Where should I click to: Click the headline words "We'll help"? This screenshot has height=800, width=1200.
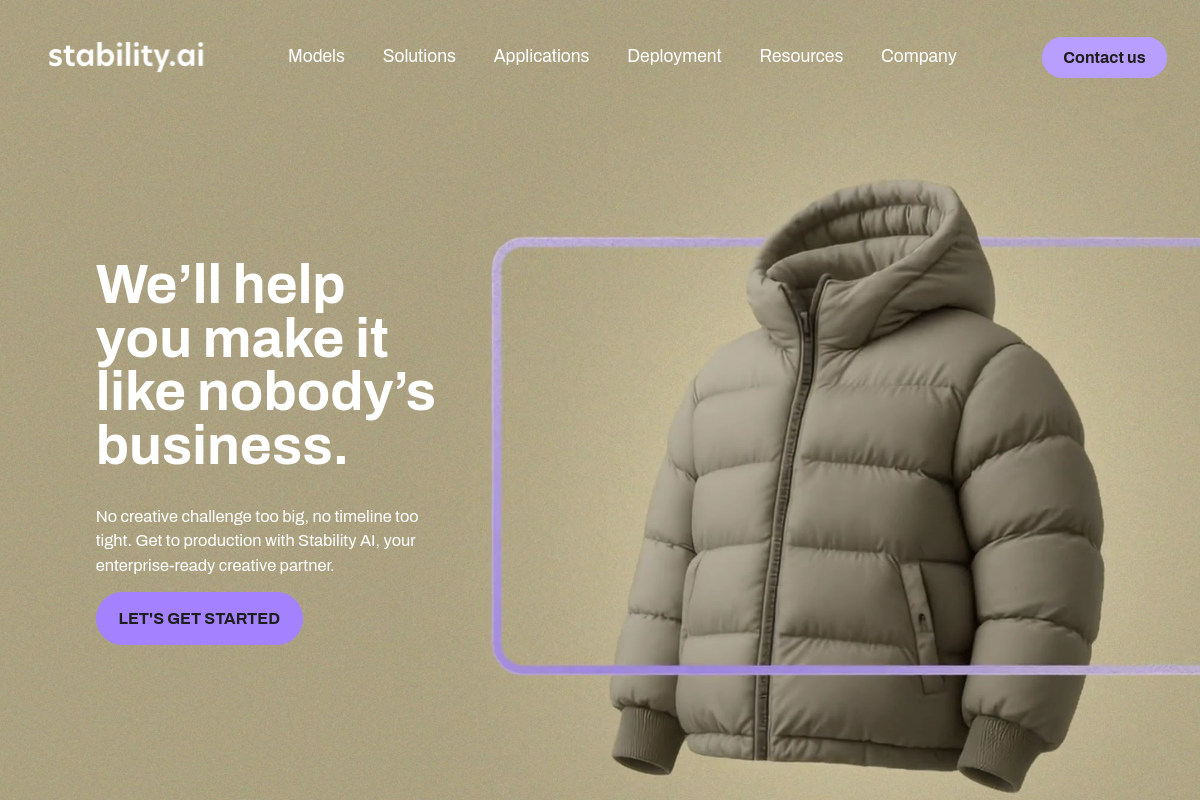coord(220,285)
